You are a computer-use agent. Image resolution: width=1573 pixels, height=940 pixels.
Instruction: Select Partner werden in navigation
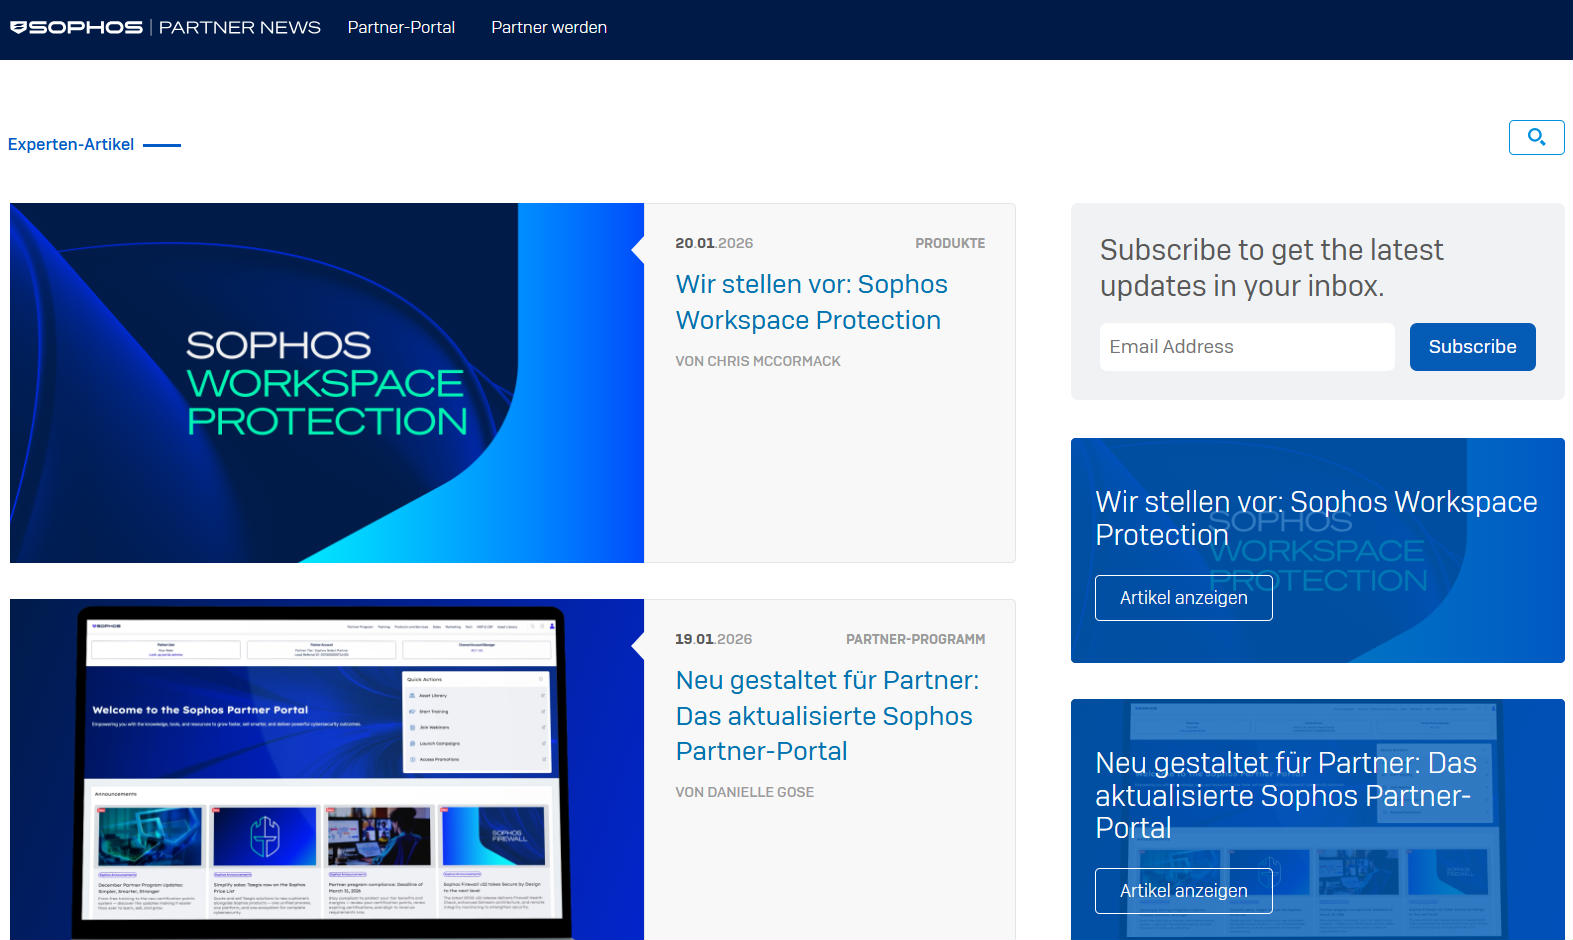(x=549, y=27)
